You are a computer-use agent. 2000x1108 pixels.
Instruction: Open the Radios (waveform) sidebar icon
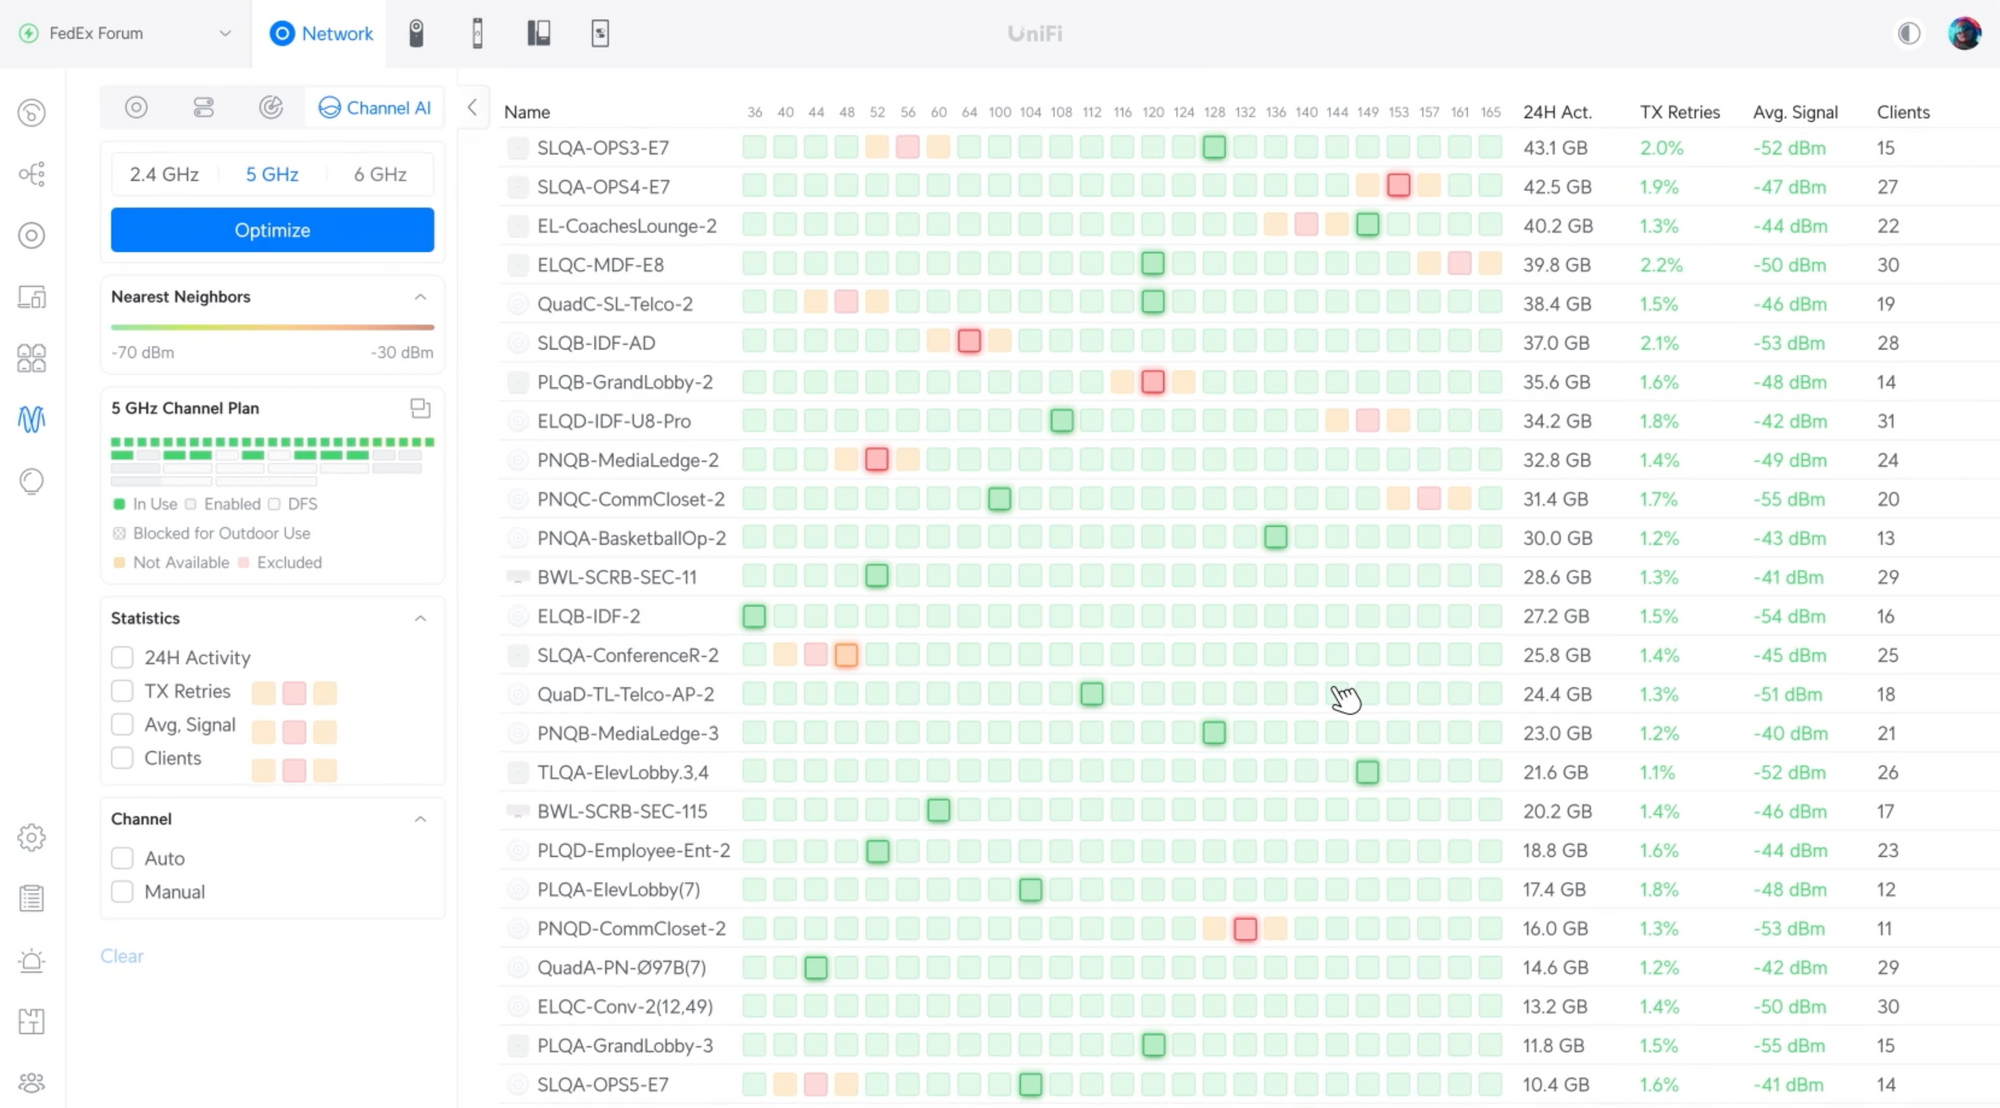[31, 419]
